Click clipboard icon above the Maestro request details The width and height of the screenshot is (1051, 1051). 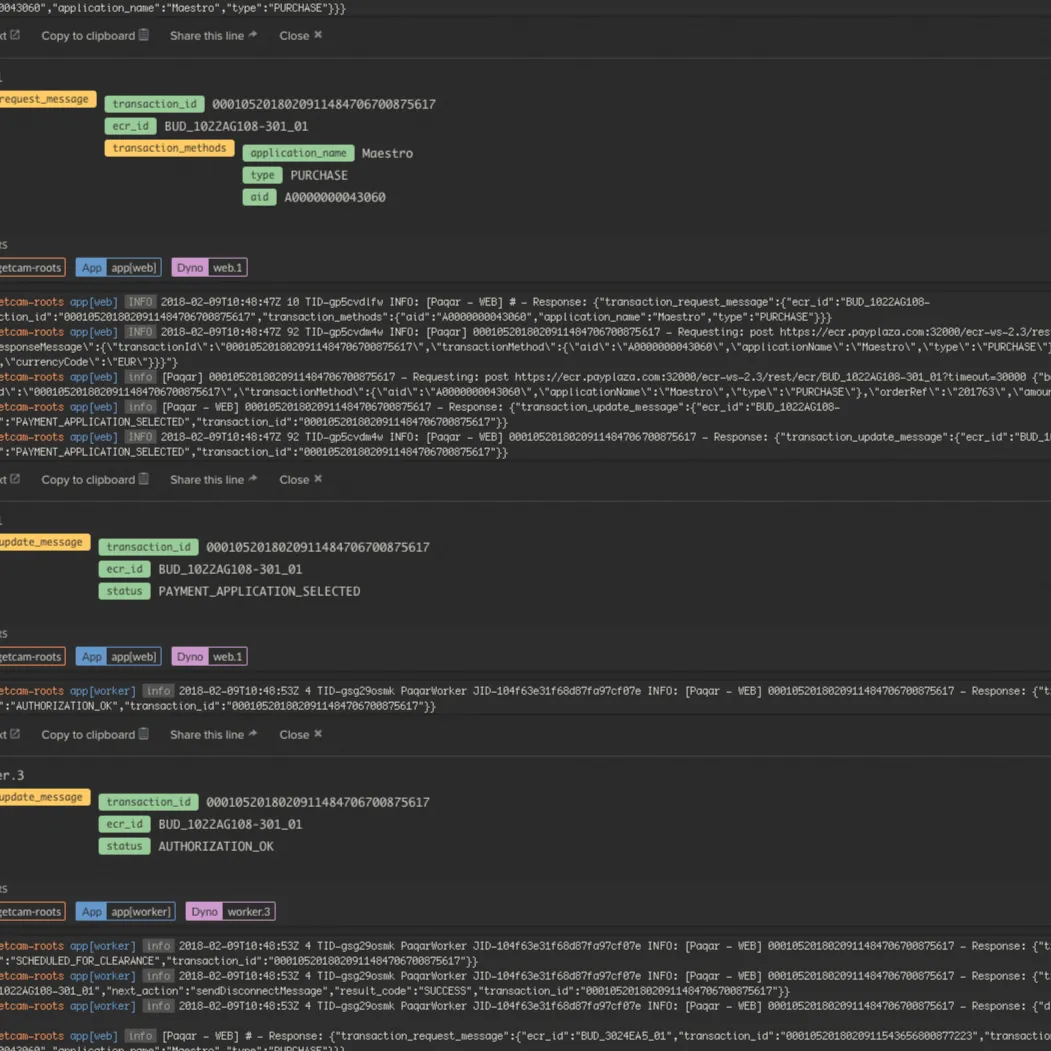[x=144, y=35]
